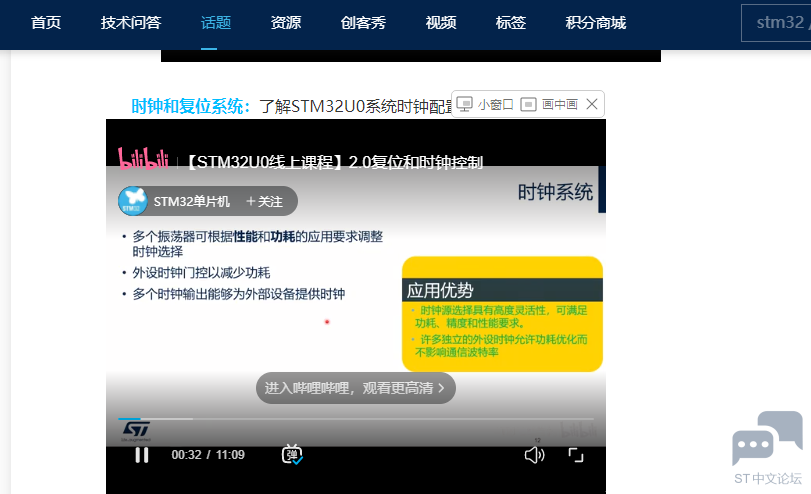Open 技术问答 navigation item

[x=131, y=23]
